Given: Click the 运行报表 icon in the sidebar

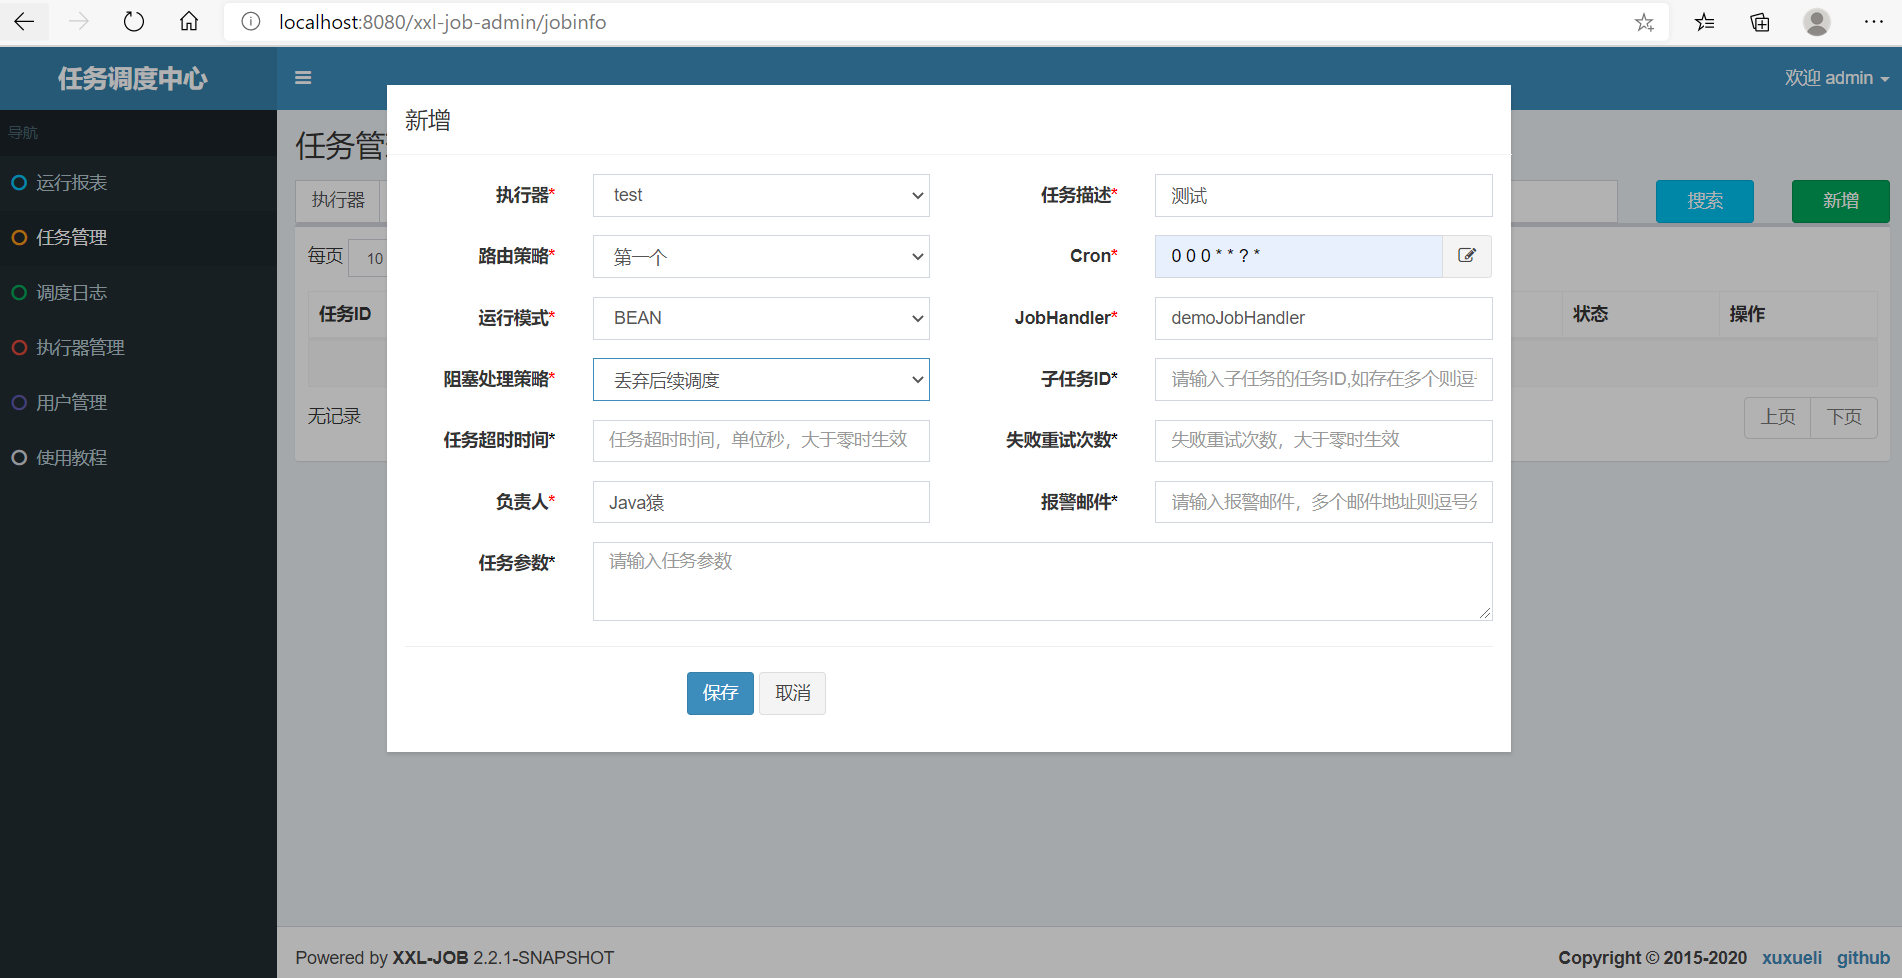Looking at the screenshot, I should [17, 182].
